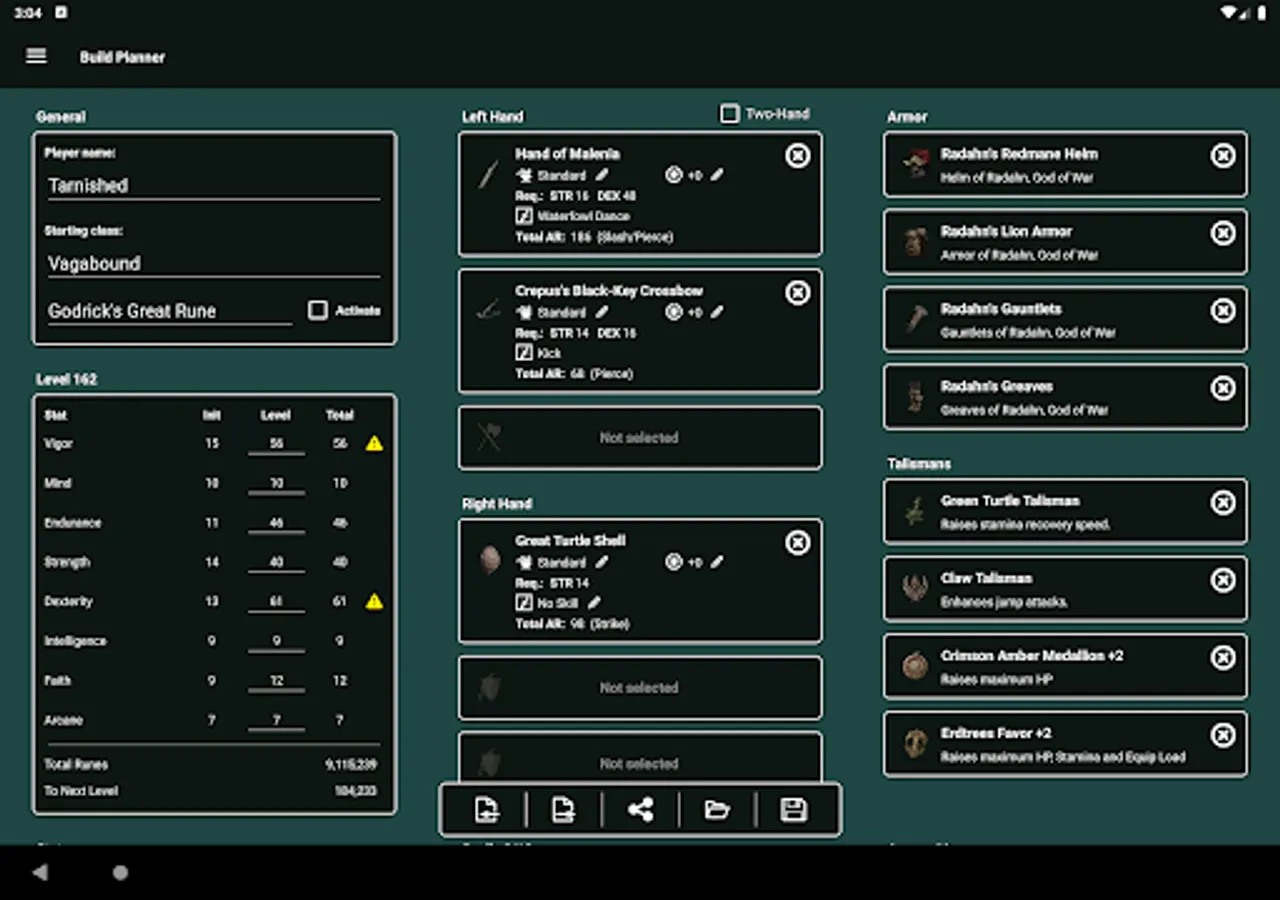Edit Great Turtle Shell skill pencil
The width and height of the screenshot is (1280, 900).
(x=594, y=602)
